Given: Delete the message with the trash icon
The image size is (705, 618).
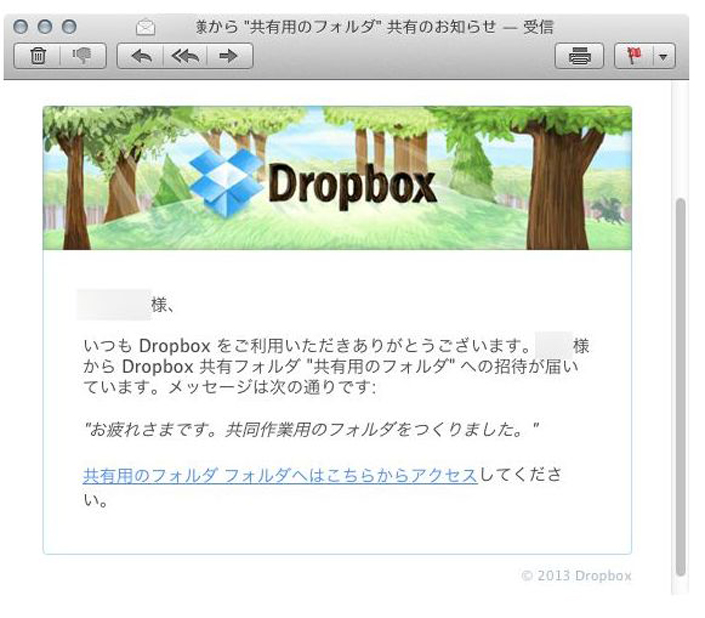Looking at the screenshot, I should click(38, 56).
